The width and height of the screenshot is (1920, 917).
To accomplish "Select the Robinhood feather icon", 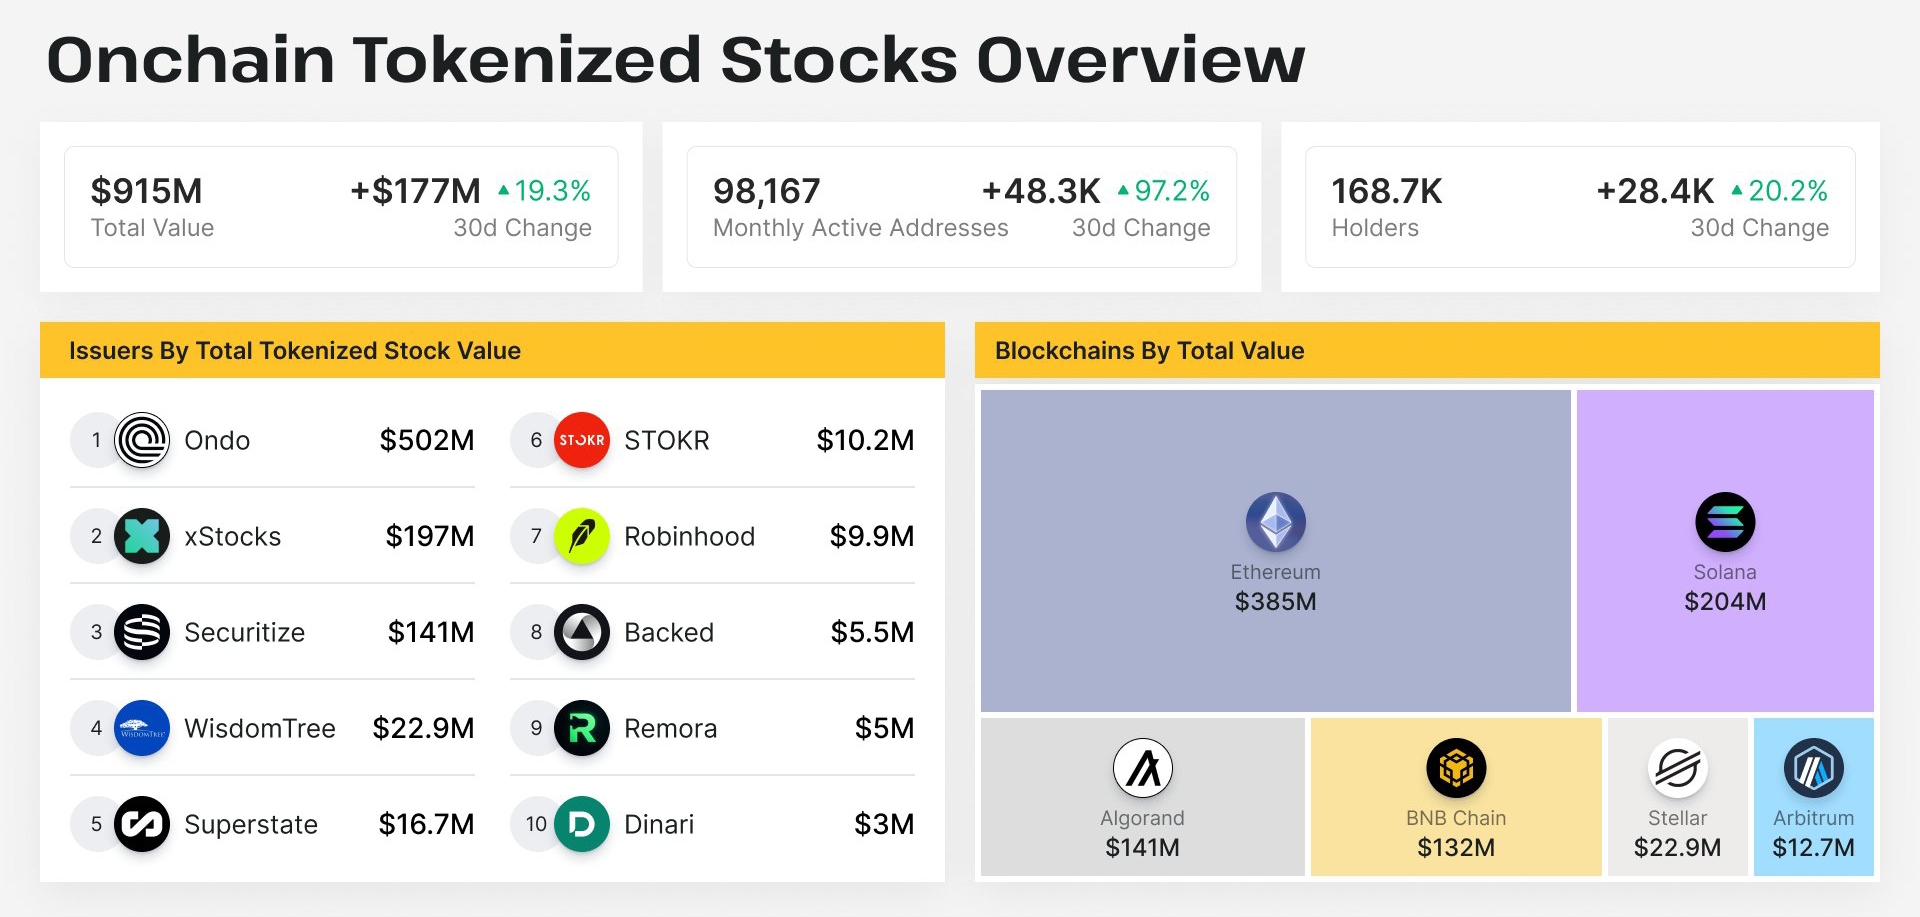I will (582, 536).
